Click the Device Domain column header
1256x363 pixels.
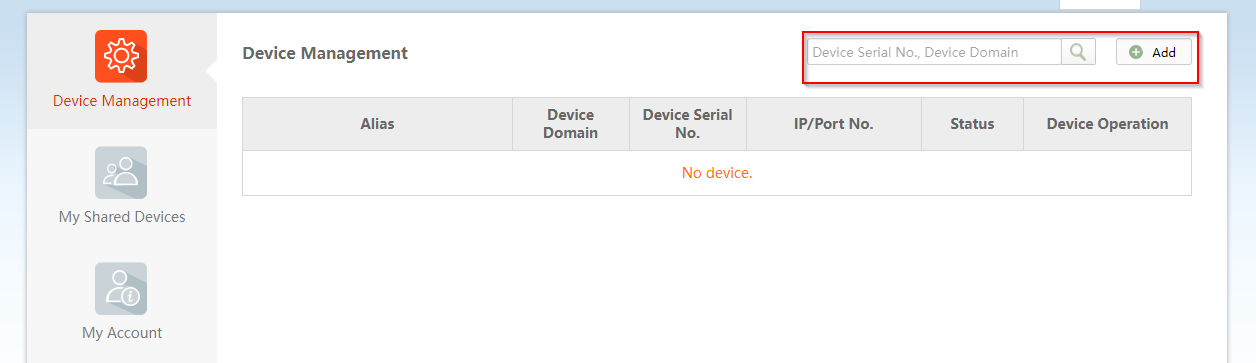pos(571,124)
